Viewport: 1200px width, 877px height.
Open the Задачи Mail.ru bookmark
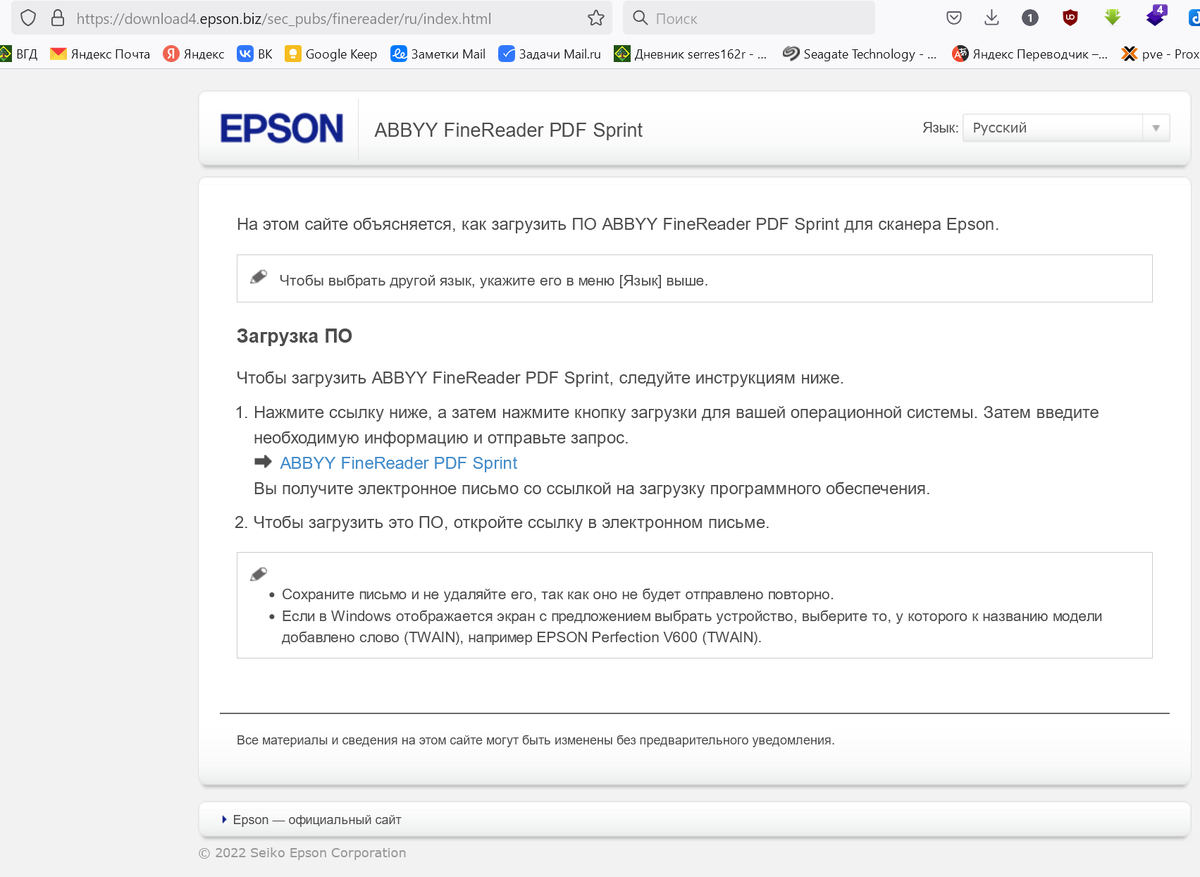550,54
